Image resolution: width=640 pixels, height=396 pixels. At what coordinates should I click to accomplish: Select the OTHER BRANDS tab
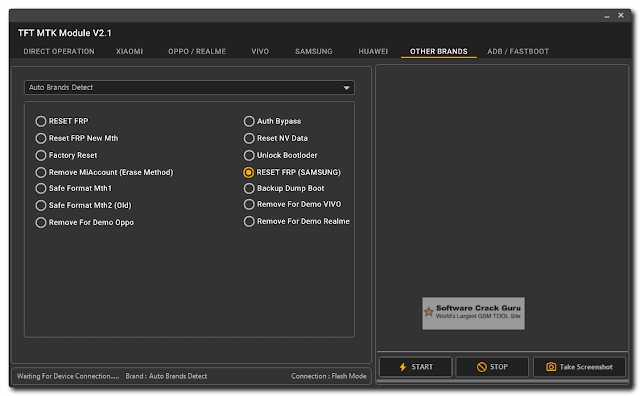pyautogui.click(x=439, y=51)
